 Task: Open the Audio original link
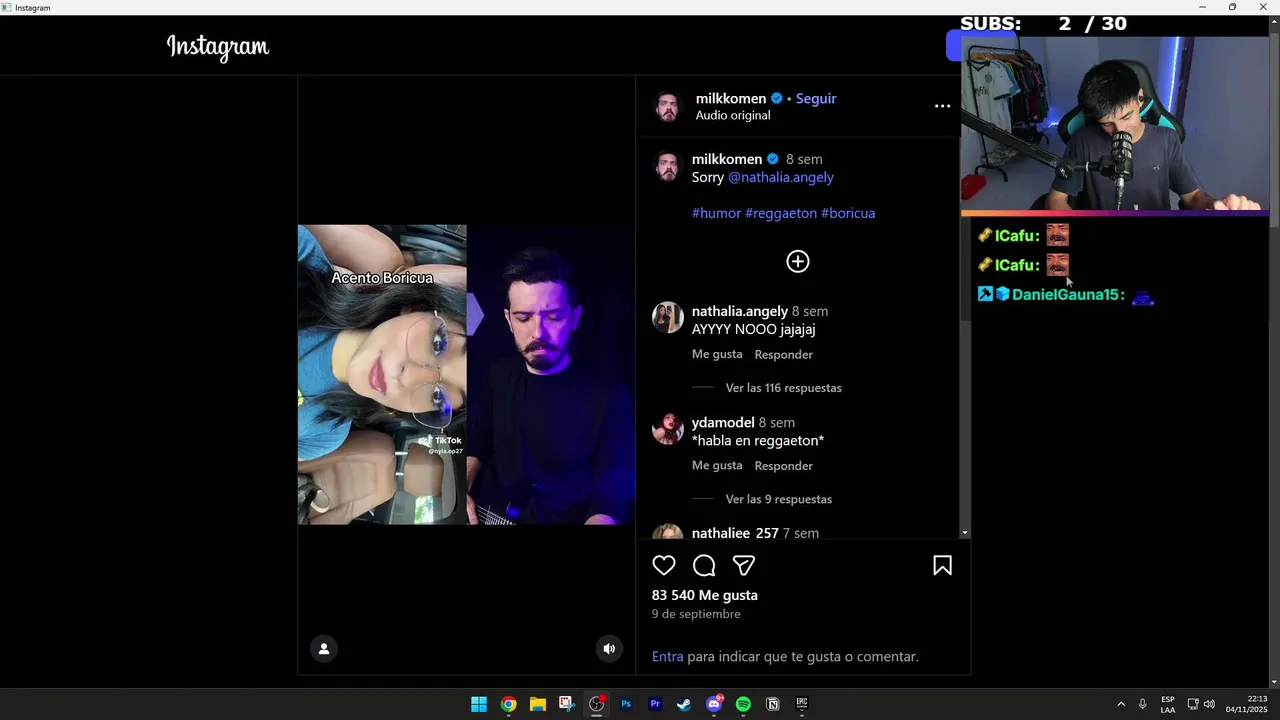(733, 116)
